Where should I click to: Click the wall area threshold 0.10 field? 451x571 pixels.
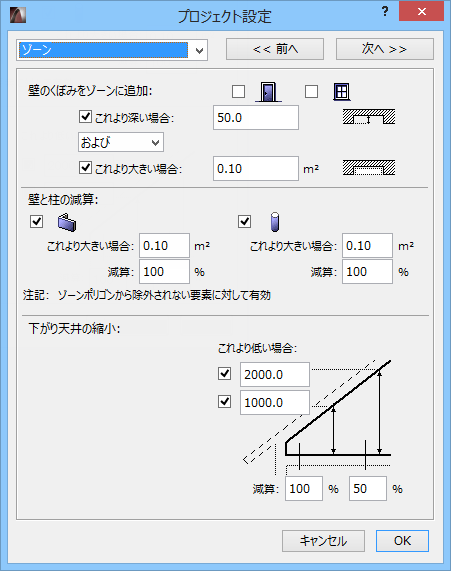pos(164,246)
